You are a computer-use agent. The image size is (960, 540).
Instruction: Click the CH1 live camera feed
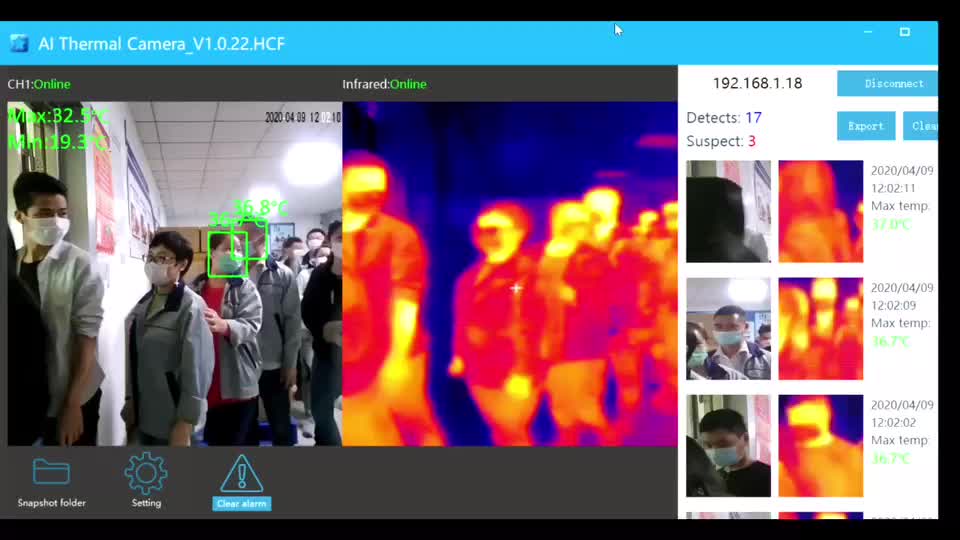coord(174,330)
